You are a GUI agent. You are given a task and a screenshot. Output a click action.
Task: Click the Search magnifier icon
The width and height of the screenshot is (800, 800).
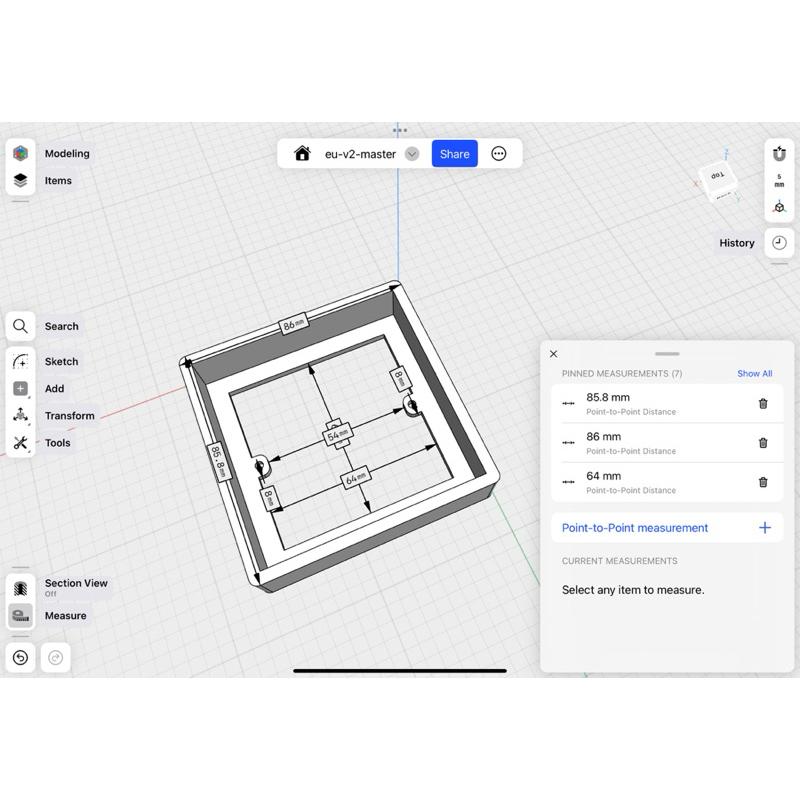pos(20,326)
